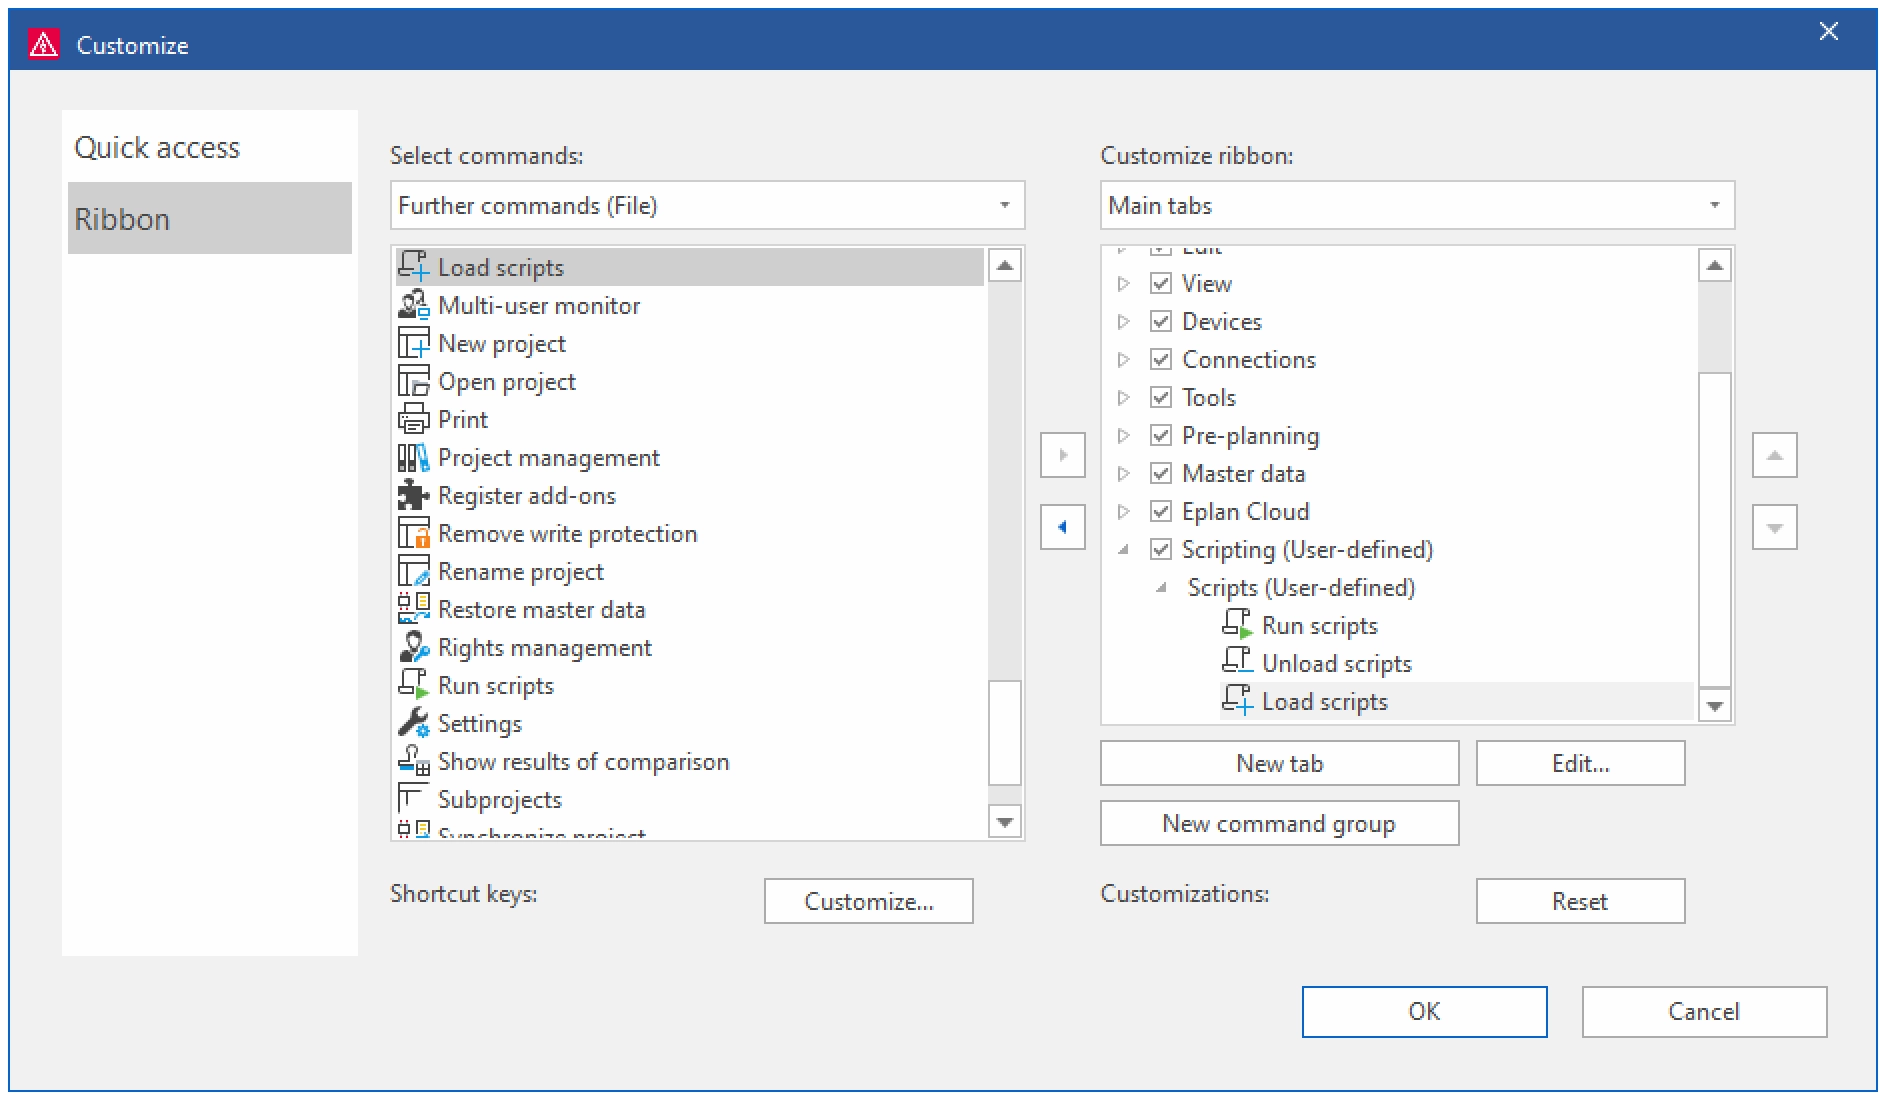The width and height of the screenshot is (1884, 1100).
Task: Expand the View tree node
Action: point(1123,283)
